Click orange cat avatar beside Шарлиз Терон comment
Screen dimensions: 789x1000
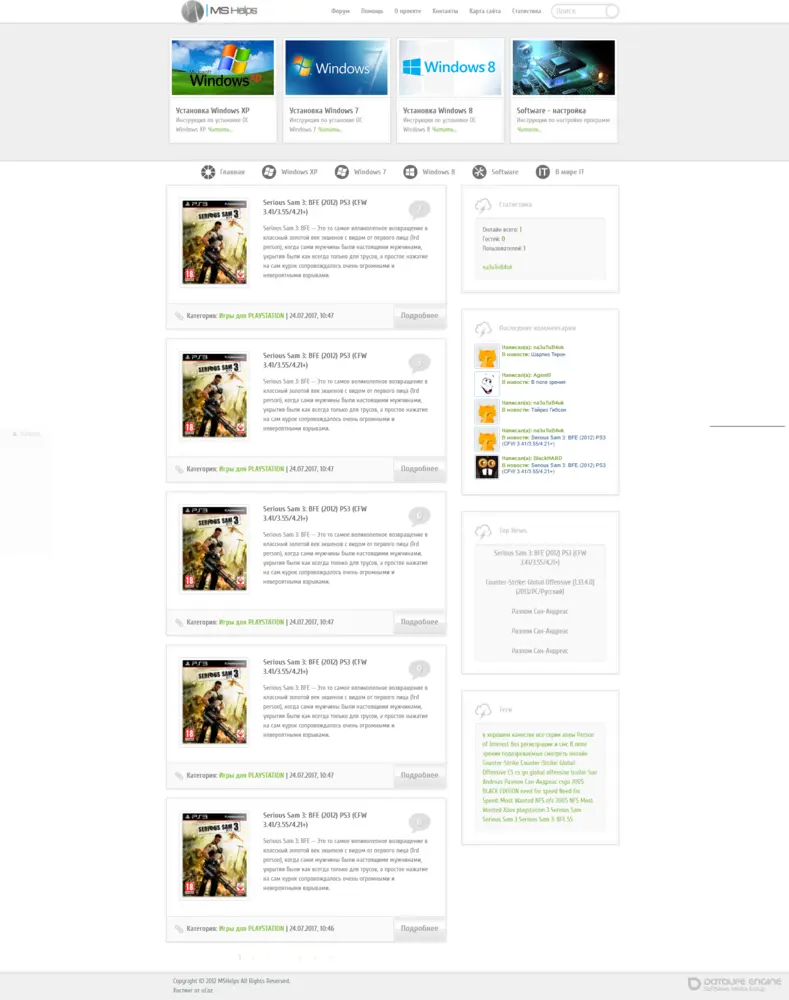(487, 357)
